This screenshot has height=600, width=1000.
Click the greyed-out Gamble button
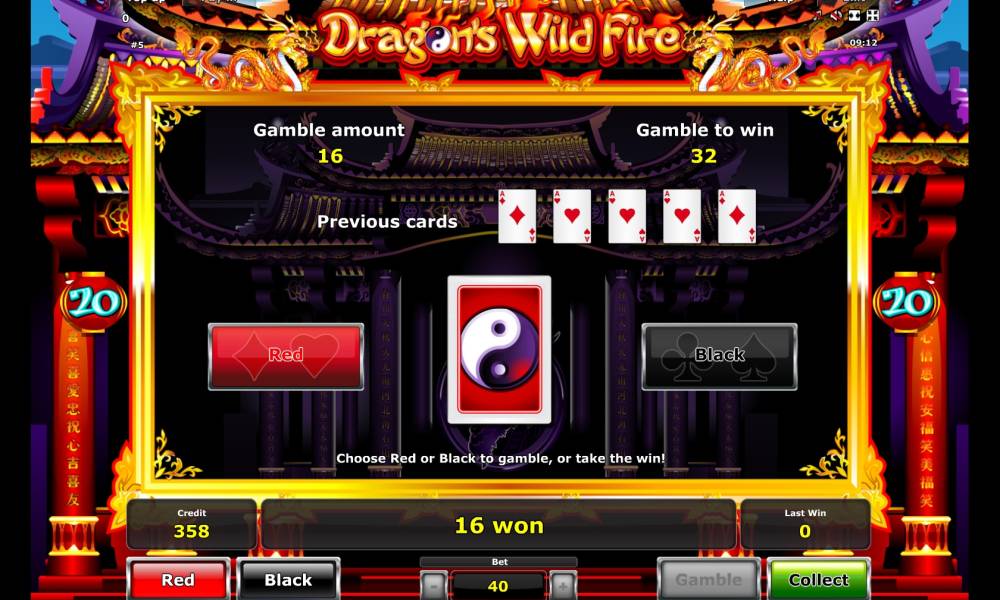[709, 579]
